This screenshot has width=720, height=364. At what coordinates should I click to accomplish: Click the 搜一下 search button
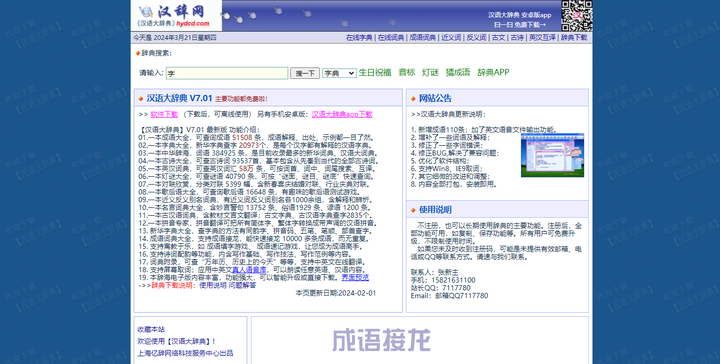[x=305, y=73]
